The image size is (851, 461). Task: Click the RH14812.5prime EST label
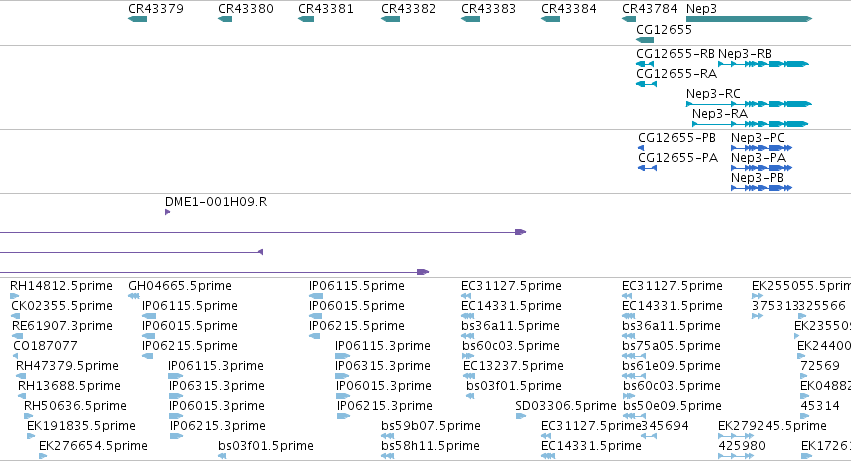click(x=61, y=286)
